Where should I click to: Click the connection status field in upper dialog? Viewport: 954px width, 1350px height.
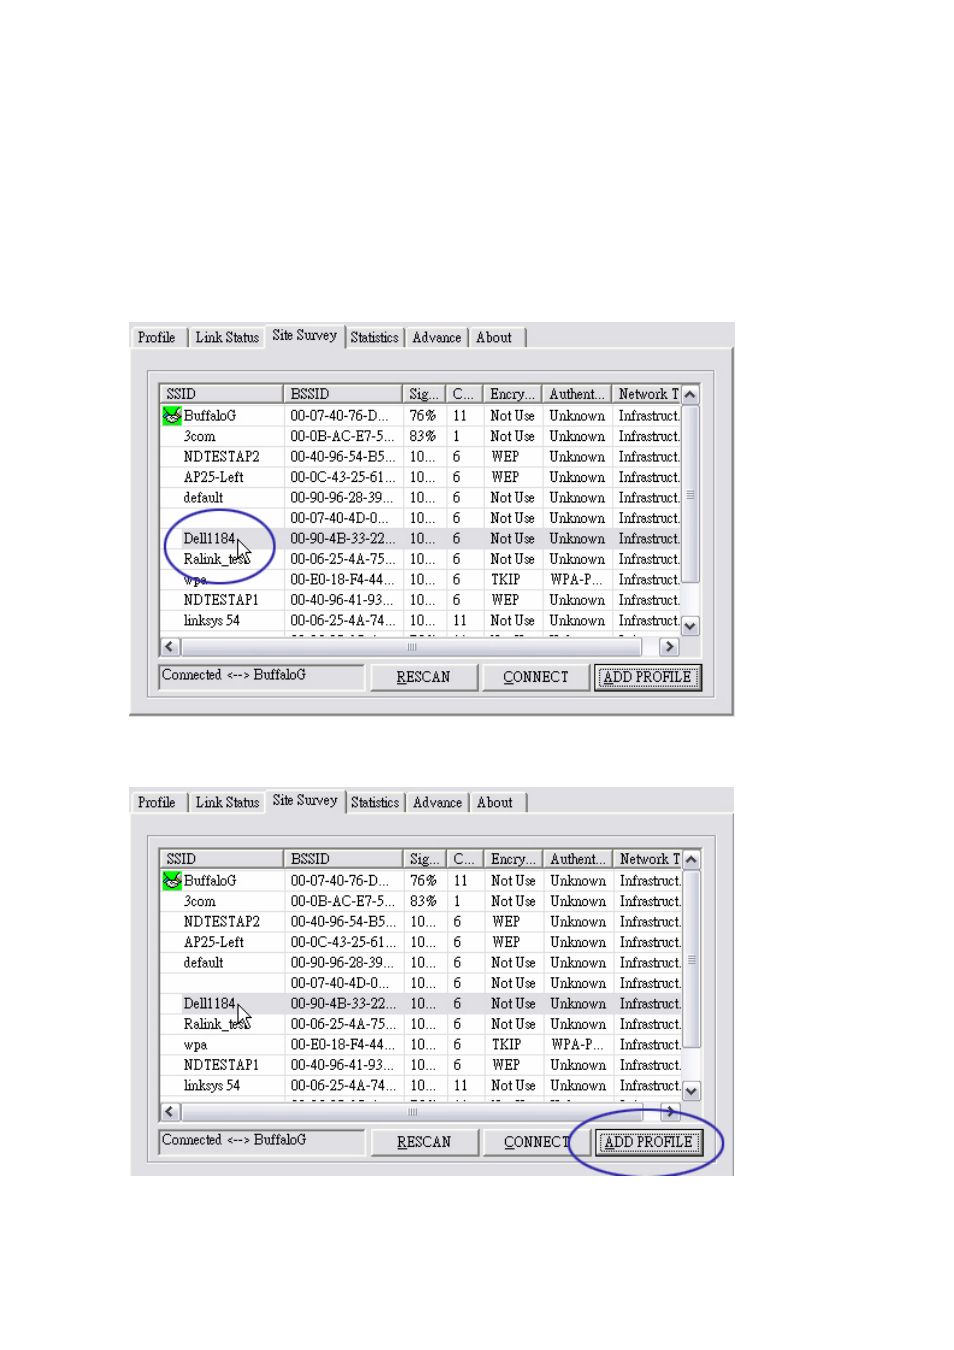262,677
